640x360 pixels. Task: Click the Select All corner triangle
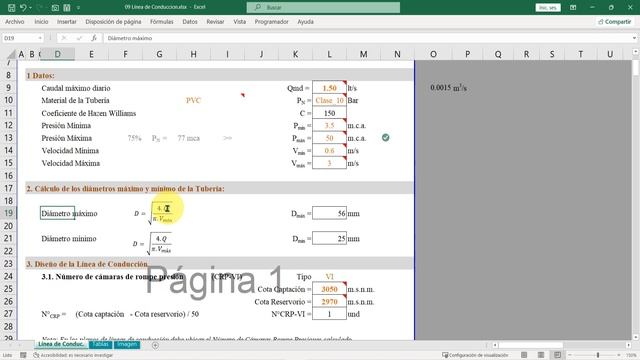coord(11,54)
